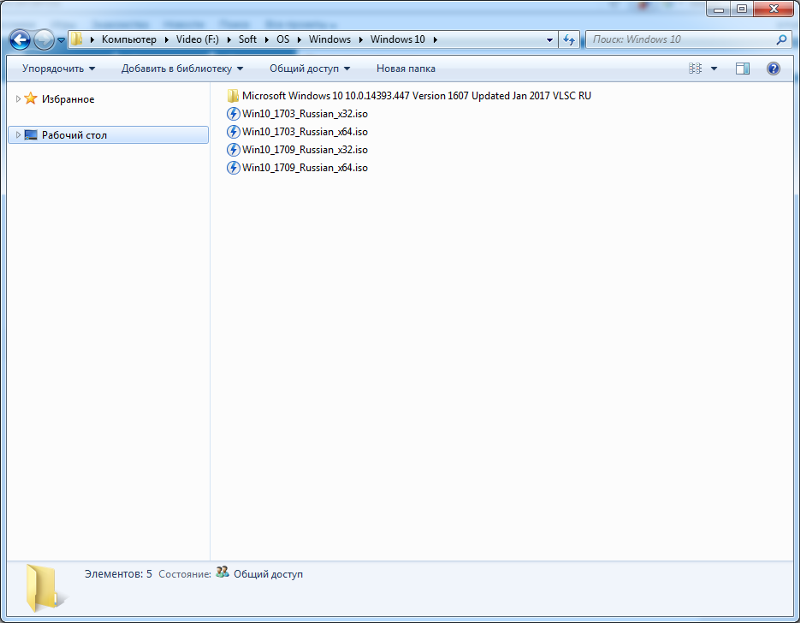
Task: Expand the Рабочий стол tree node
Action: pyautogui.click(x=18, y=135)
